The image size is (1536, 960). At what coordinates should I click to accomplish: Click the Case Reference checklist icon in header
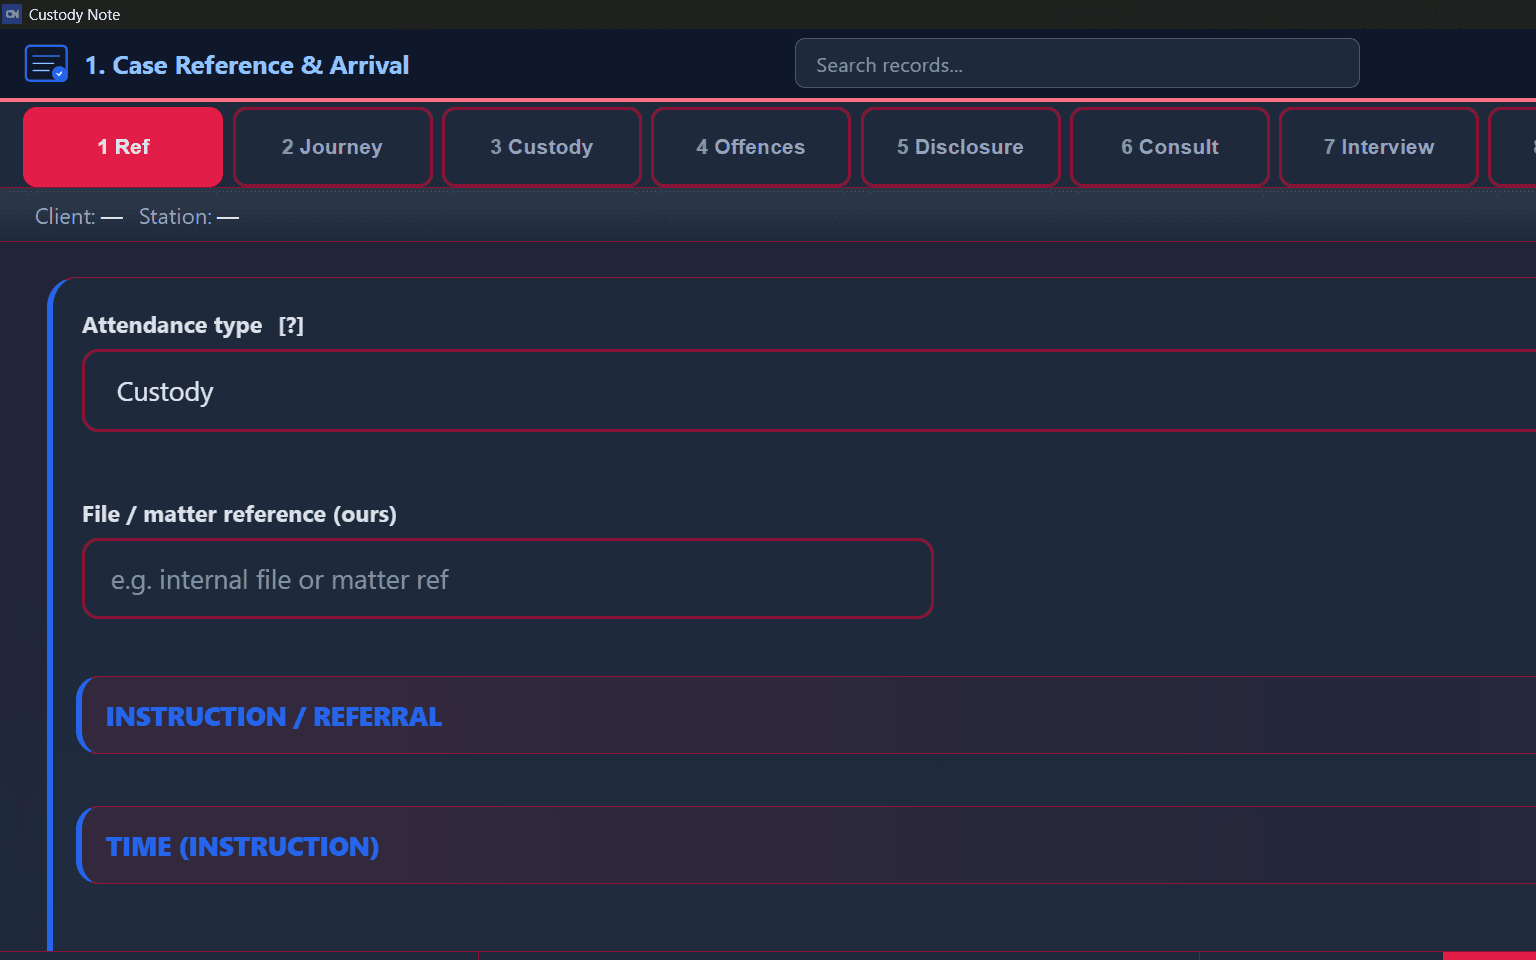click(46, 63)
